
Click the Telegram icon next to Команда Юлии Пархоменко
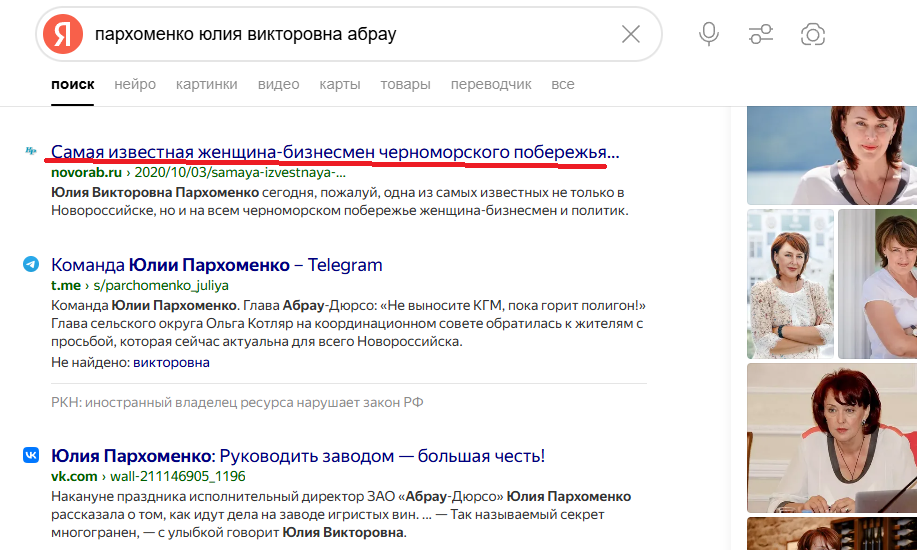pyautogui.click(x=31, y=264)
